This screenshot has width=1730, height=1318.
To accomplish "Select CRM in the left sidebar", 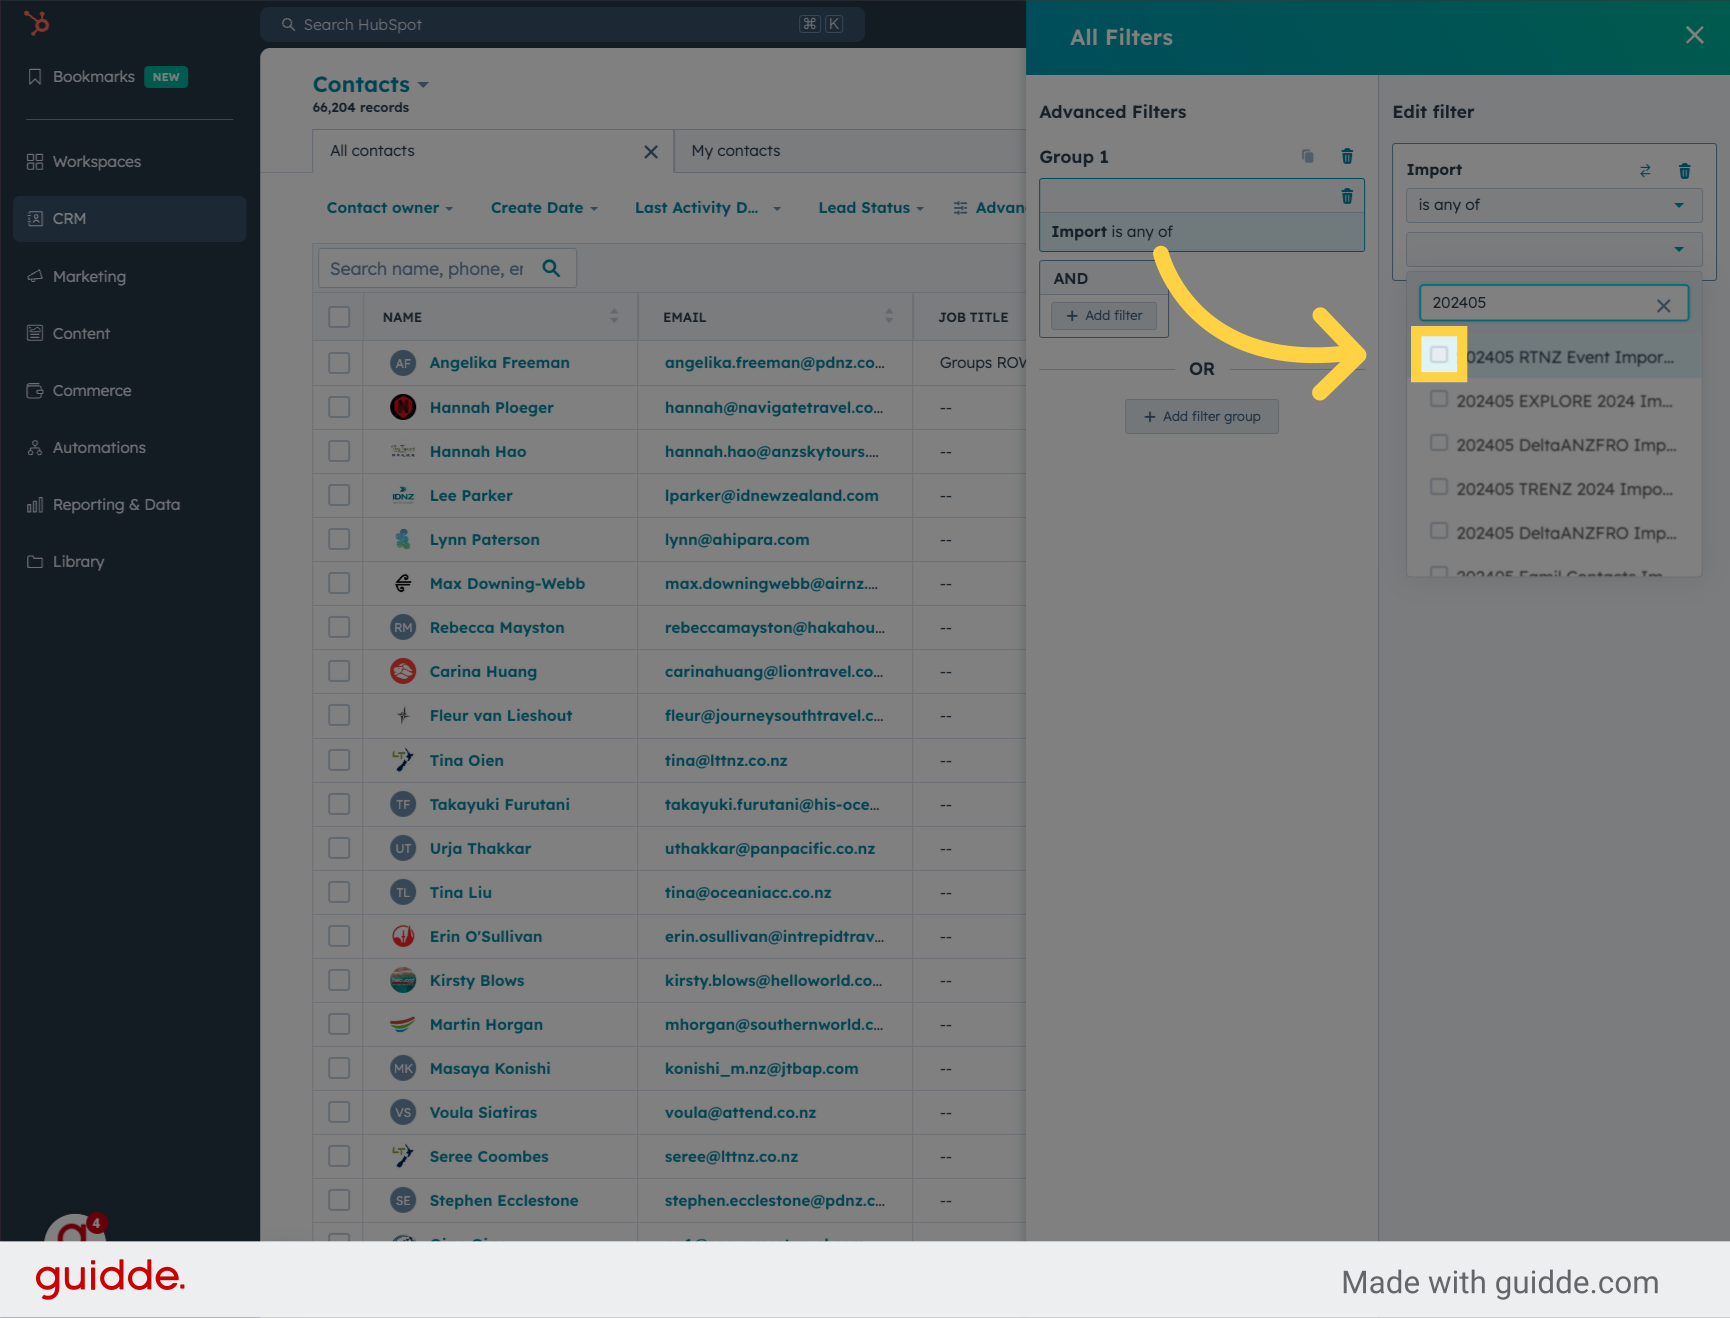I will 70,218.
